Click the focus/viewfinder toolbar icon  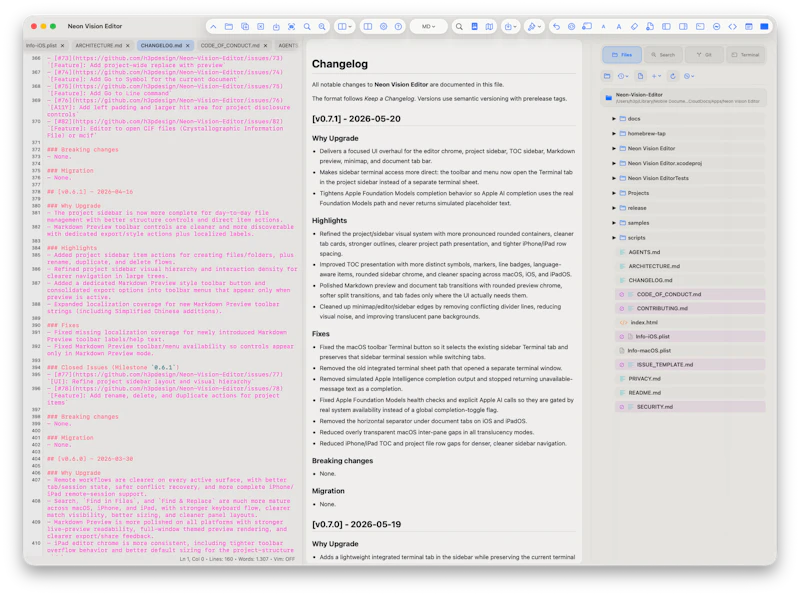(291, 27)
